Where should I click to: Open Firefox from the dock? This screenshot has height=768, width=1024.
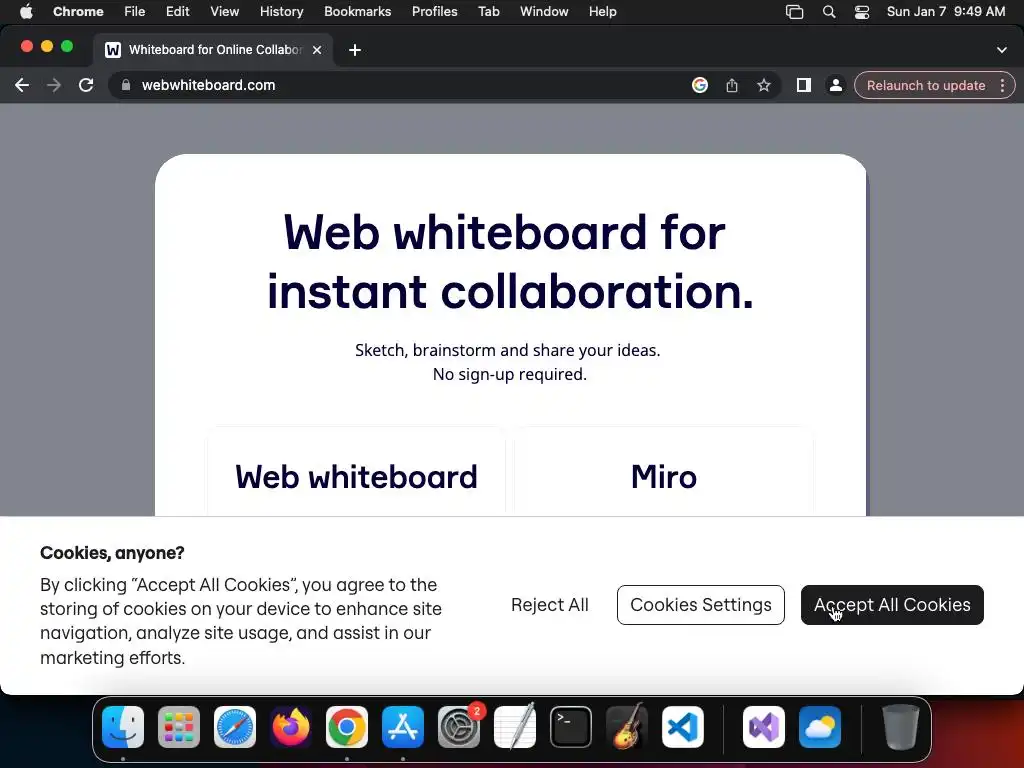pyautogui.click(x=291, y=727)
